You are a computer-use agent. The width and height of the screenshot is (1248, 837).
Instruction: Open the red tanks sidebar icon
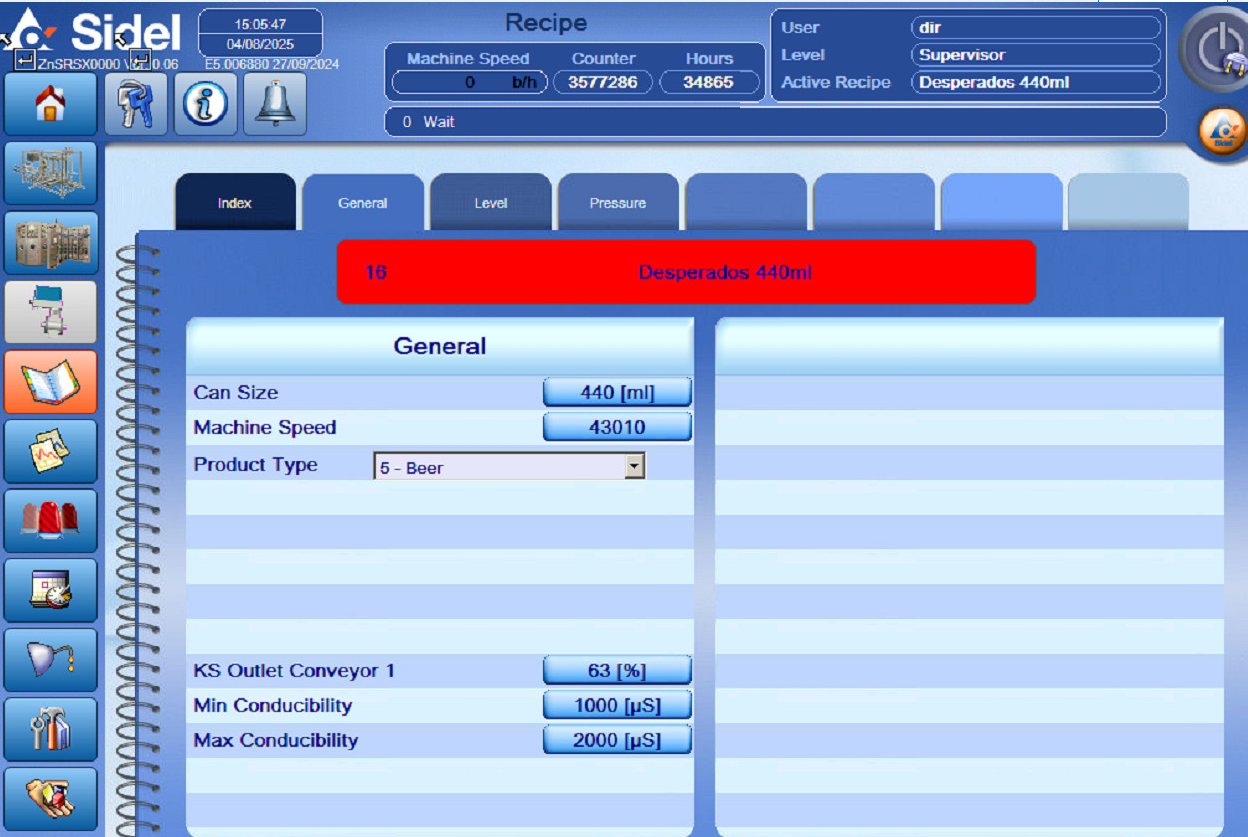(51, 520)
